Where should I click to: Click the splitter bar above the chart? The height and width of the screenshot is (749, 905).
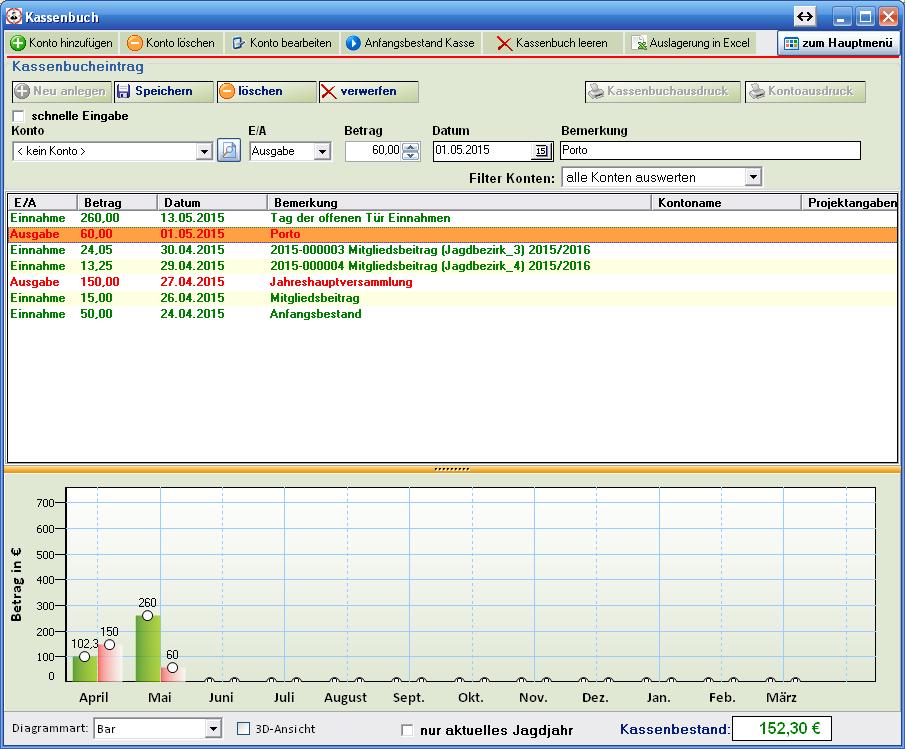click(x=452, y=468)
